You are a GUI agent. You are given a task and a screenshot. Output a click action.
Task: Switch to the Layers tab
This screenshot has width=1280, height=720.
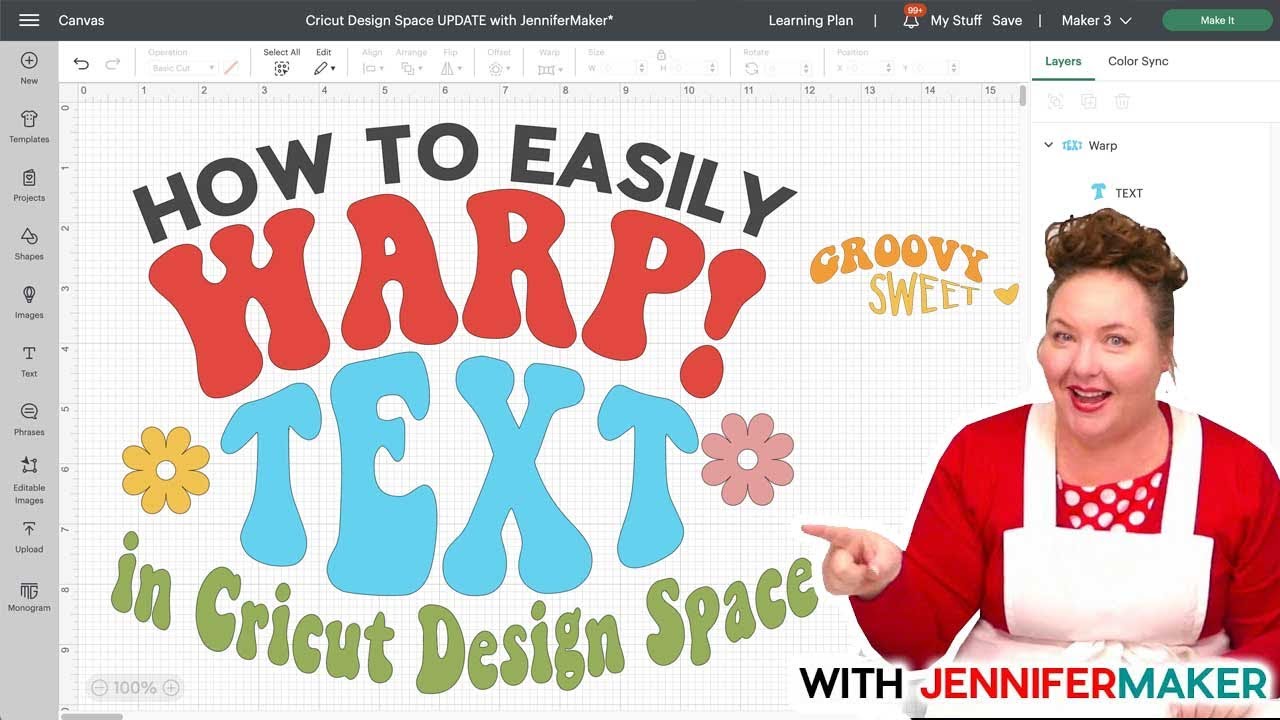pyautogui.click(x=1063, y=61)
